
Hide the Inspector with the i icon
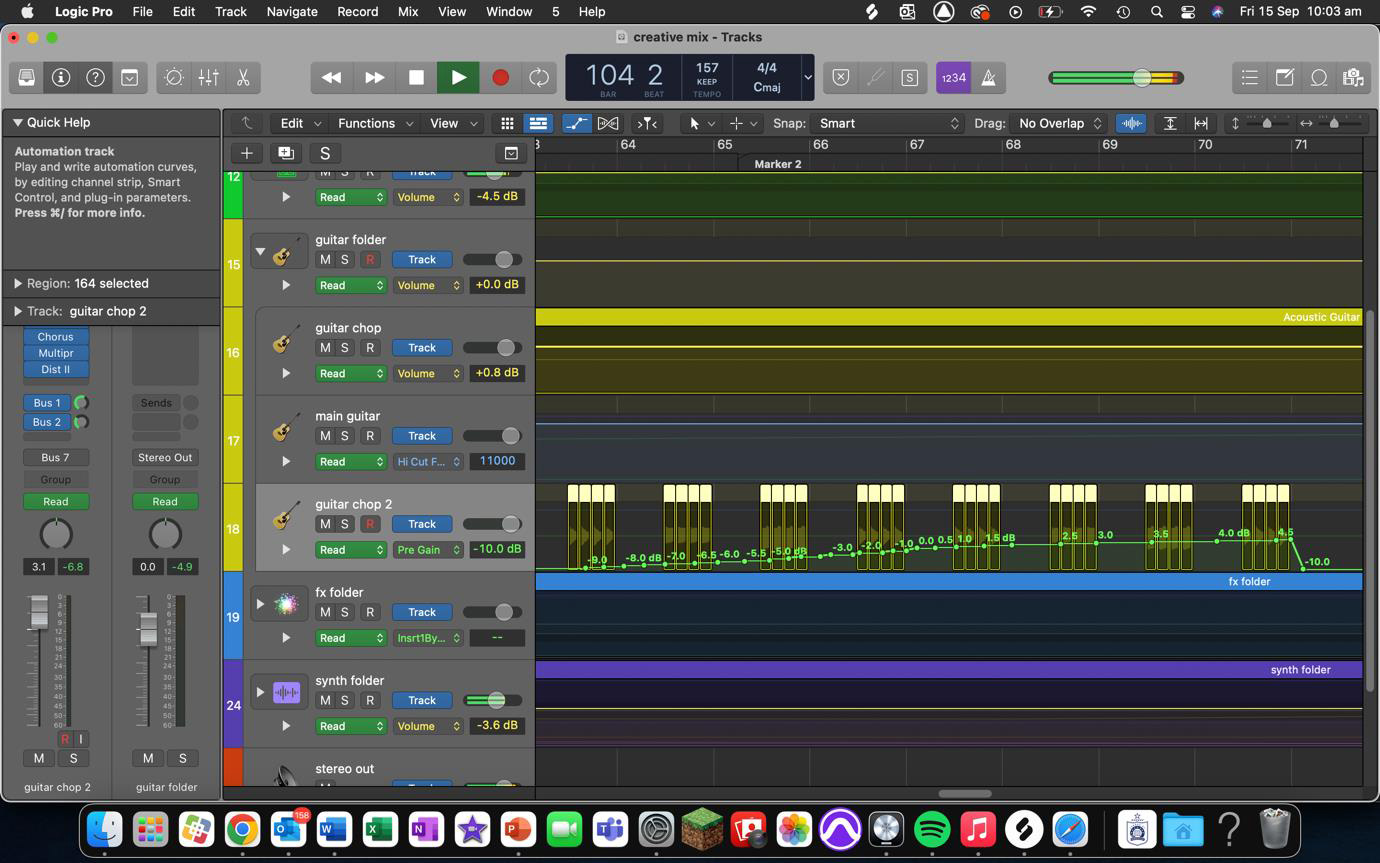click(x=60, y=77)
